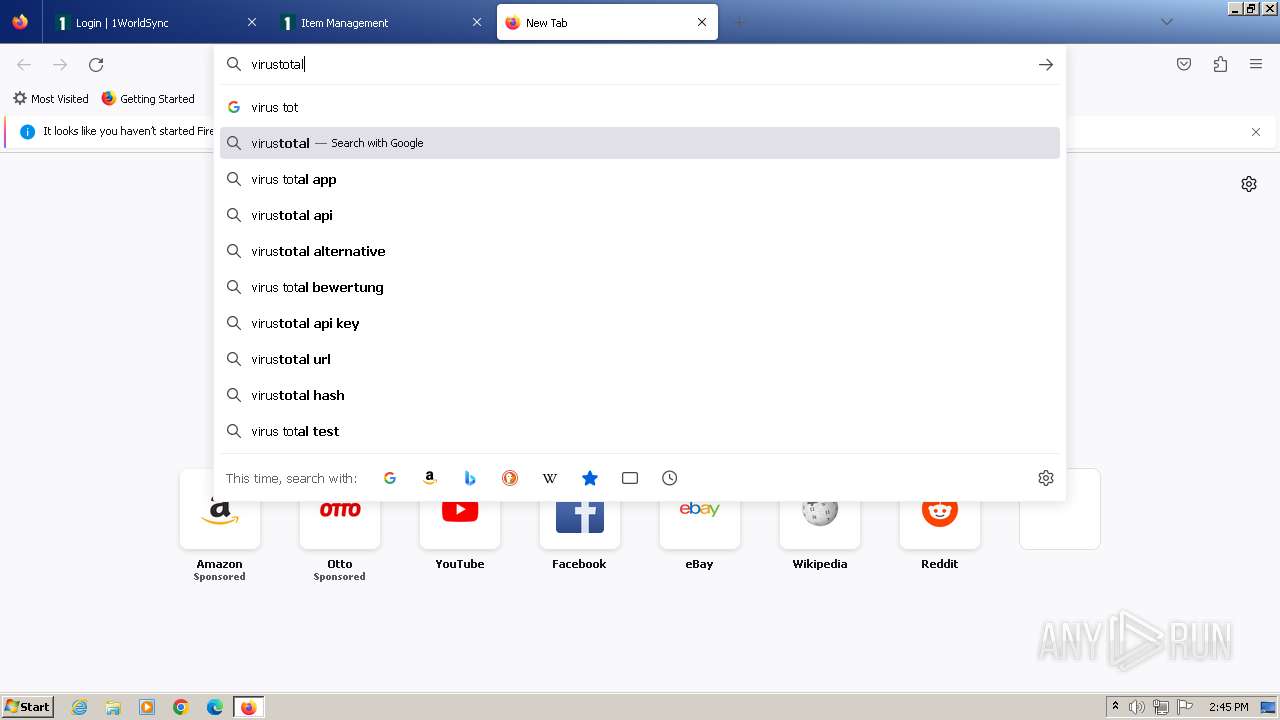Pick suggestion 'virus total bewertung'
Viewport: 1280px width, 720px height.
[640, 287]
